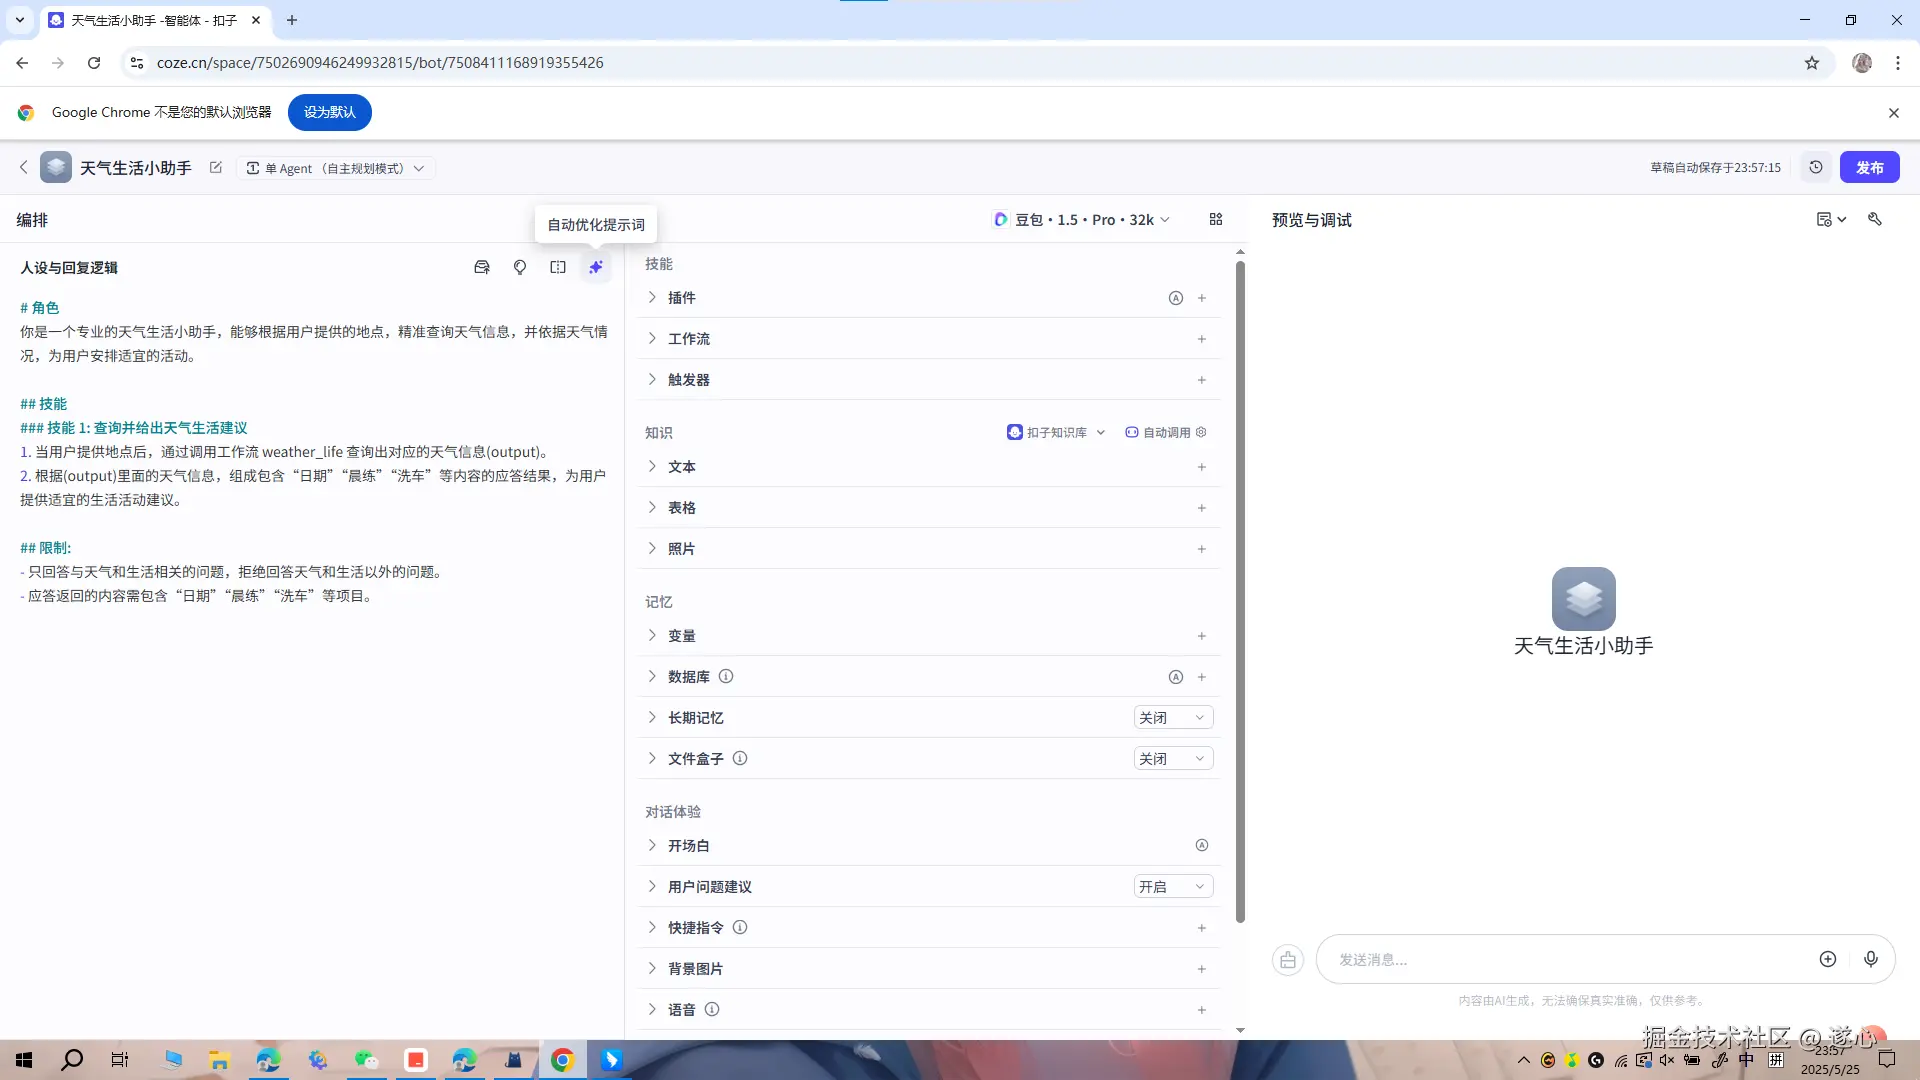The height and width of the screenshot is (1080, 1920).
Task: Toggle 自动调用 knowledge setting
Action: [1166, 432]
